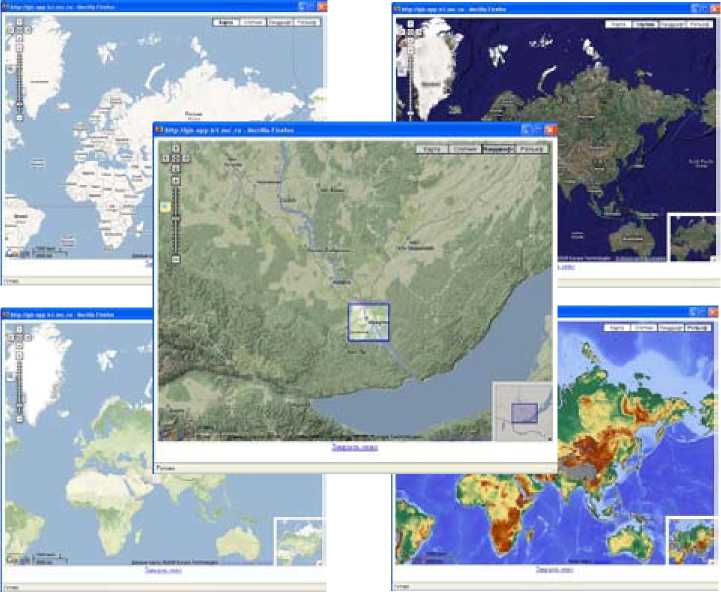The image size is (721, 592).
Task: Zoom in (plus) on center window map
Action: click(176, 181)
